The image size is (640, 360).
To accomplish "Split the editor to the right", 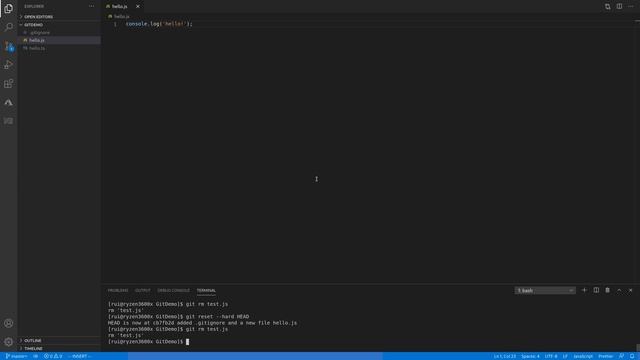I will pyautogui.click(x=619, y=7).
